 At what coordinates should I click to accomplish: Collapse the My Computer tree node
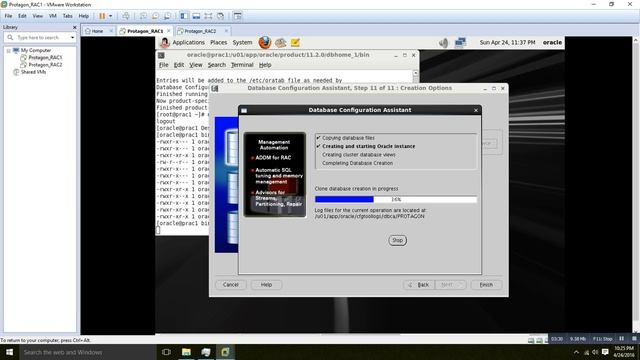8,51
